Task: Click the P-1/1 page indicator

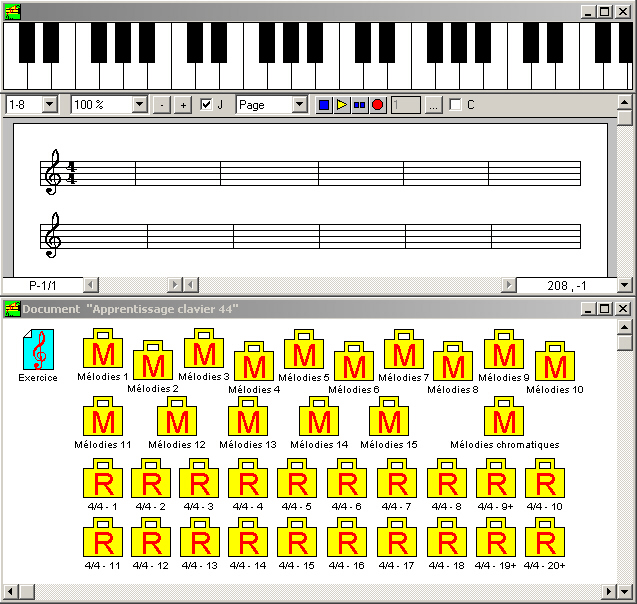Action: click(43, 286)
